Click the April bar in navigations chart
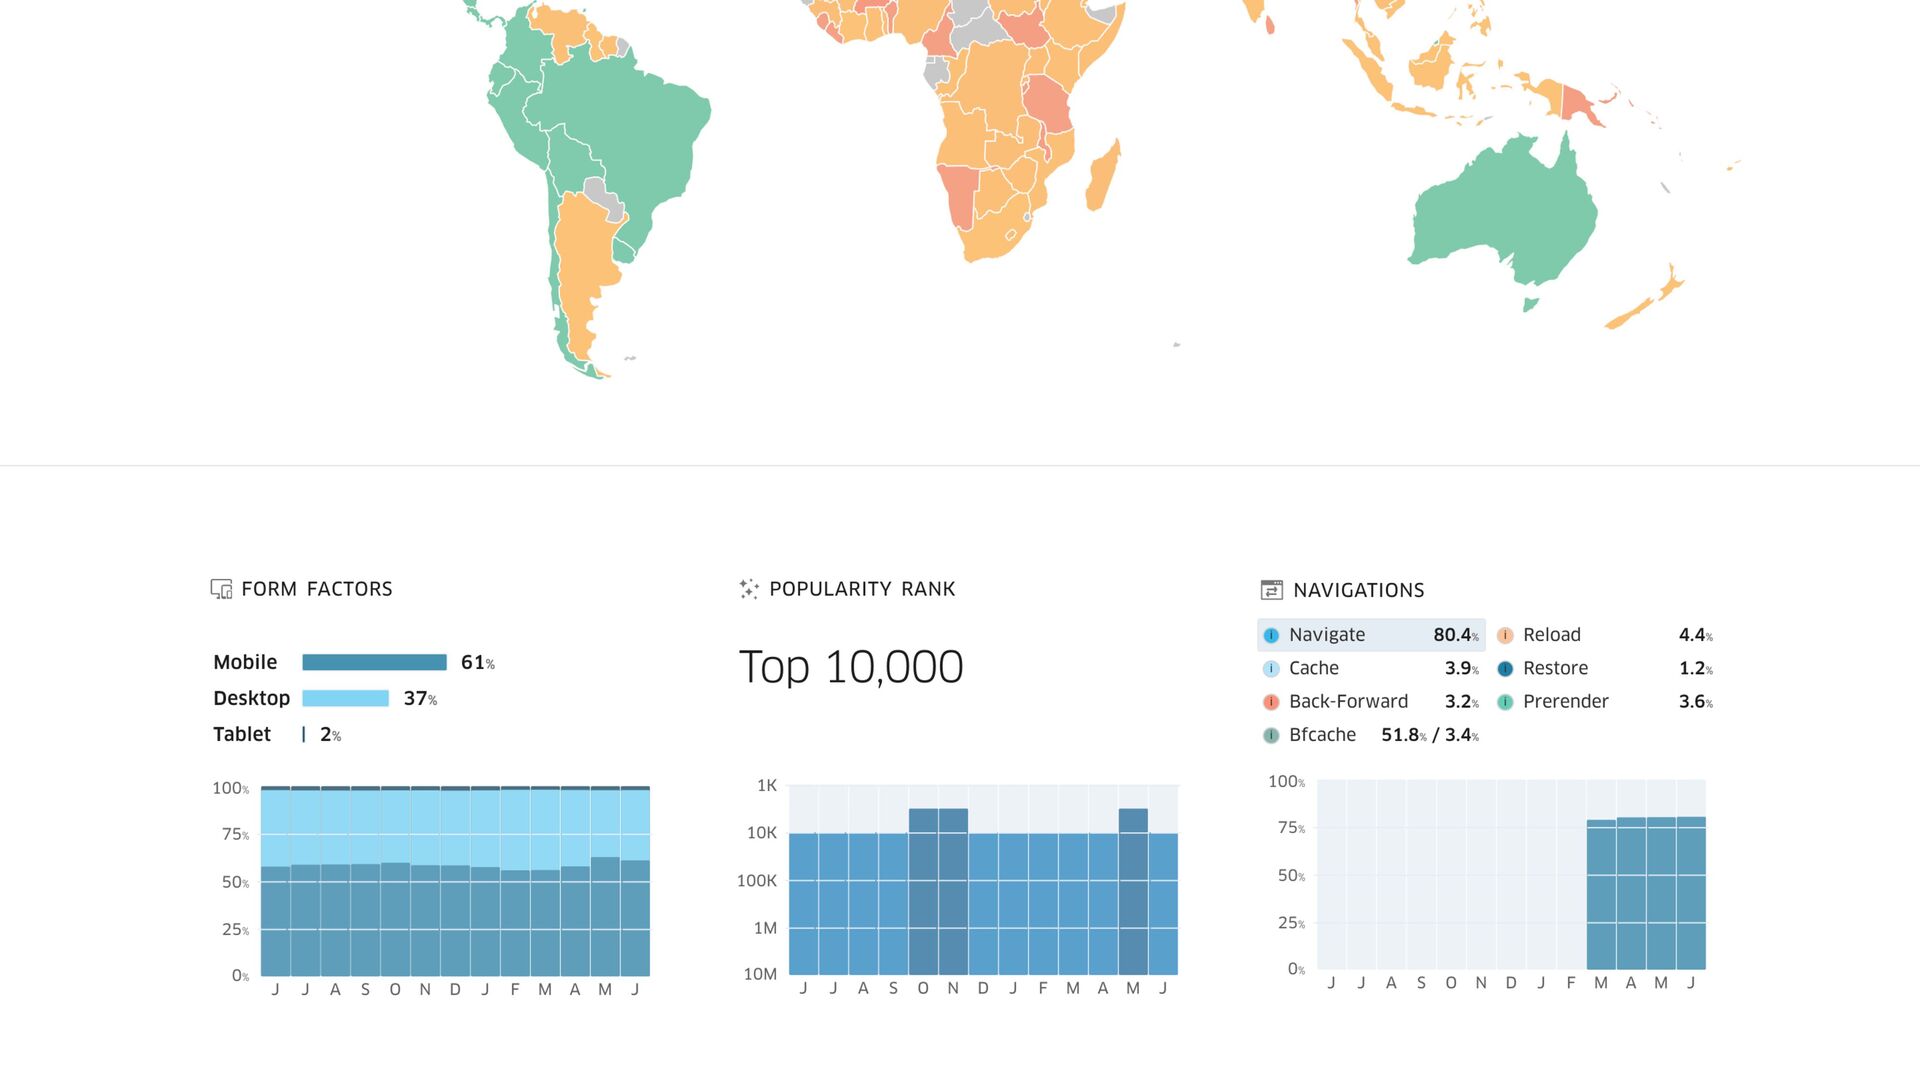Screen dimensions: 1920x1080 1631,893
